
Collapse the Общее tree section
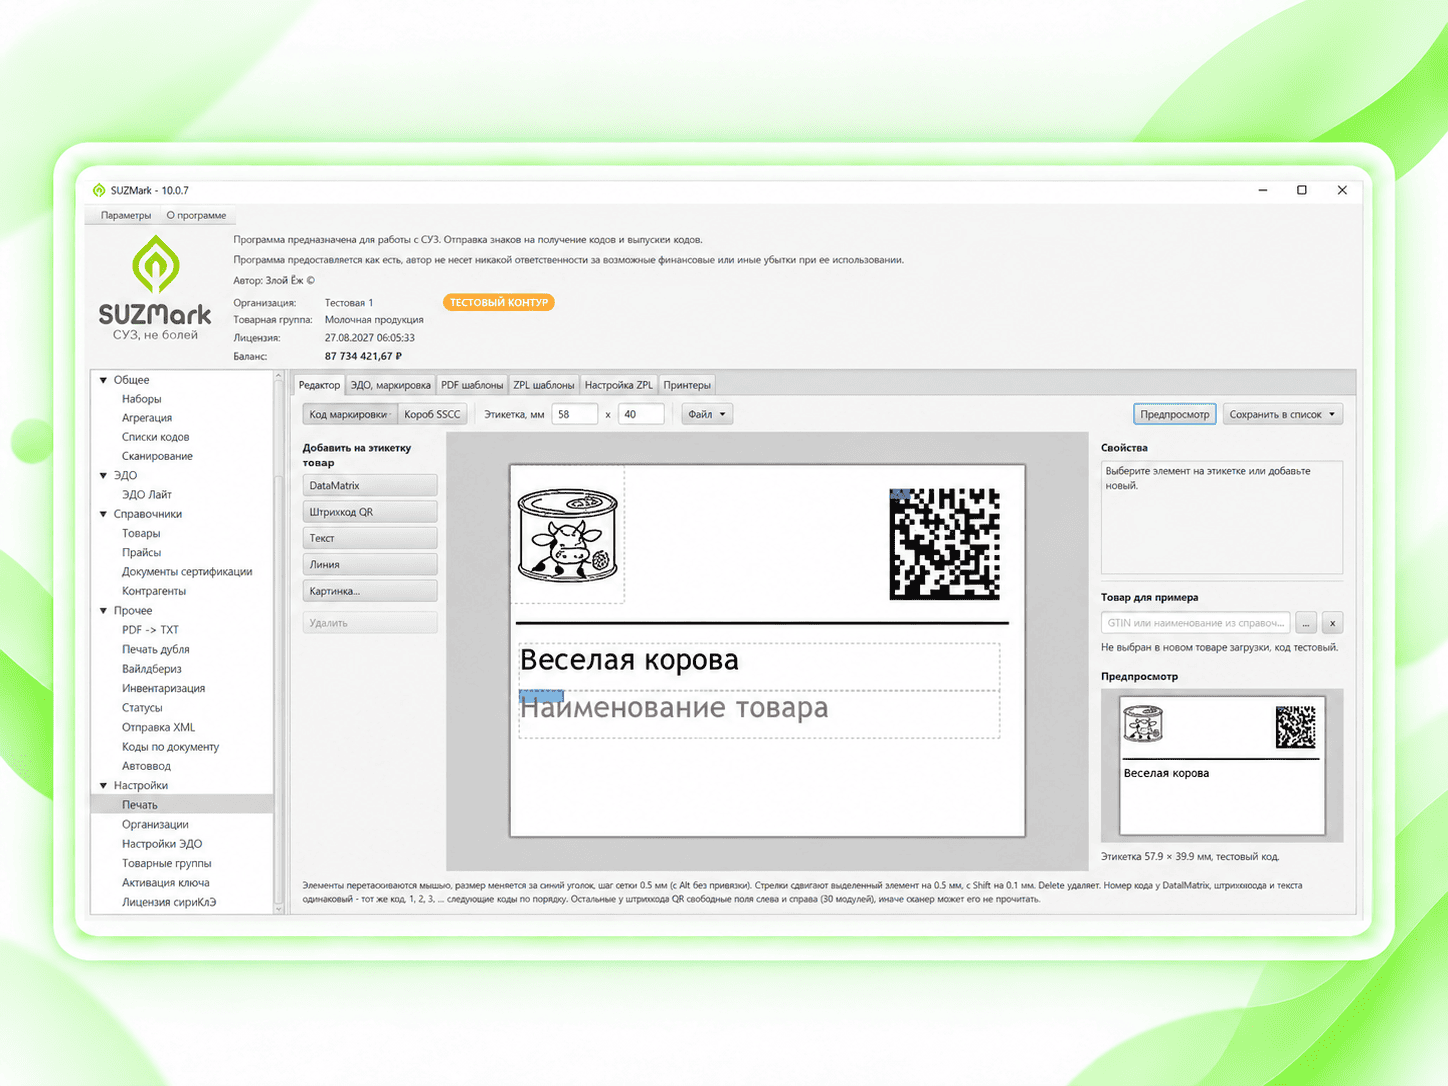tap(103, 380)
